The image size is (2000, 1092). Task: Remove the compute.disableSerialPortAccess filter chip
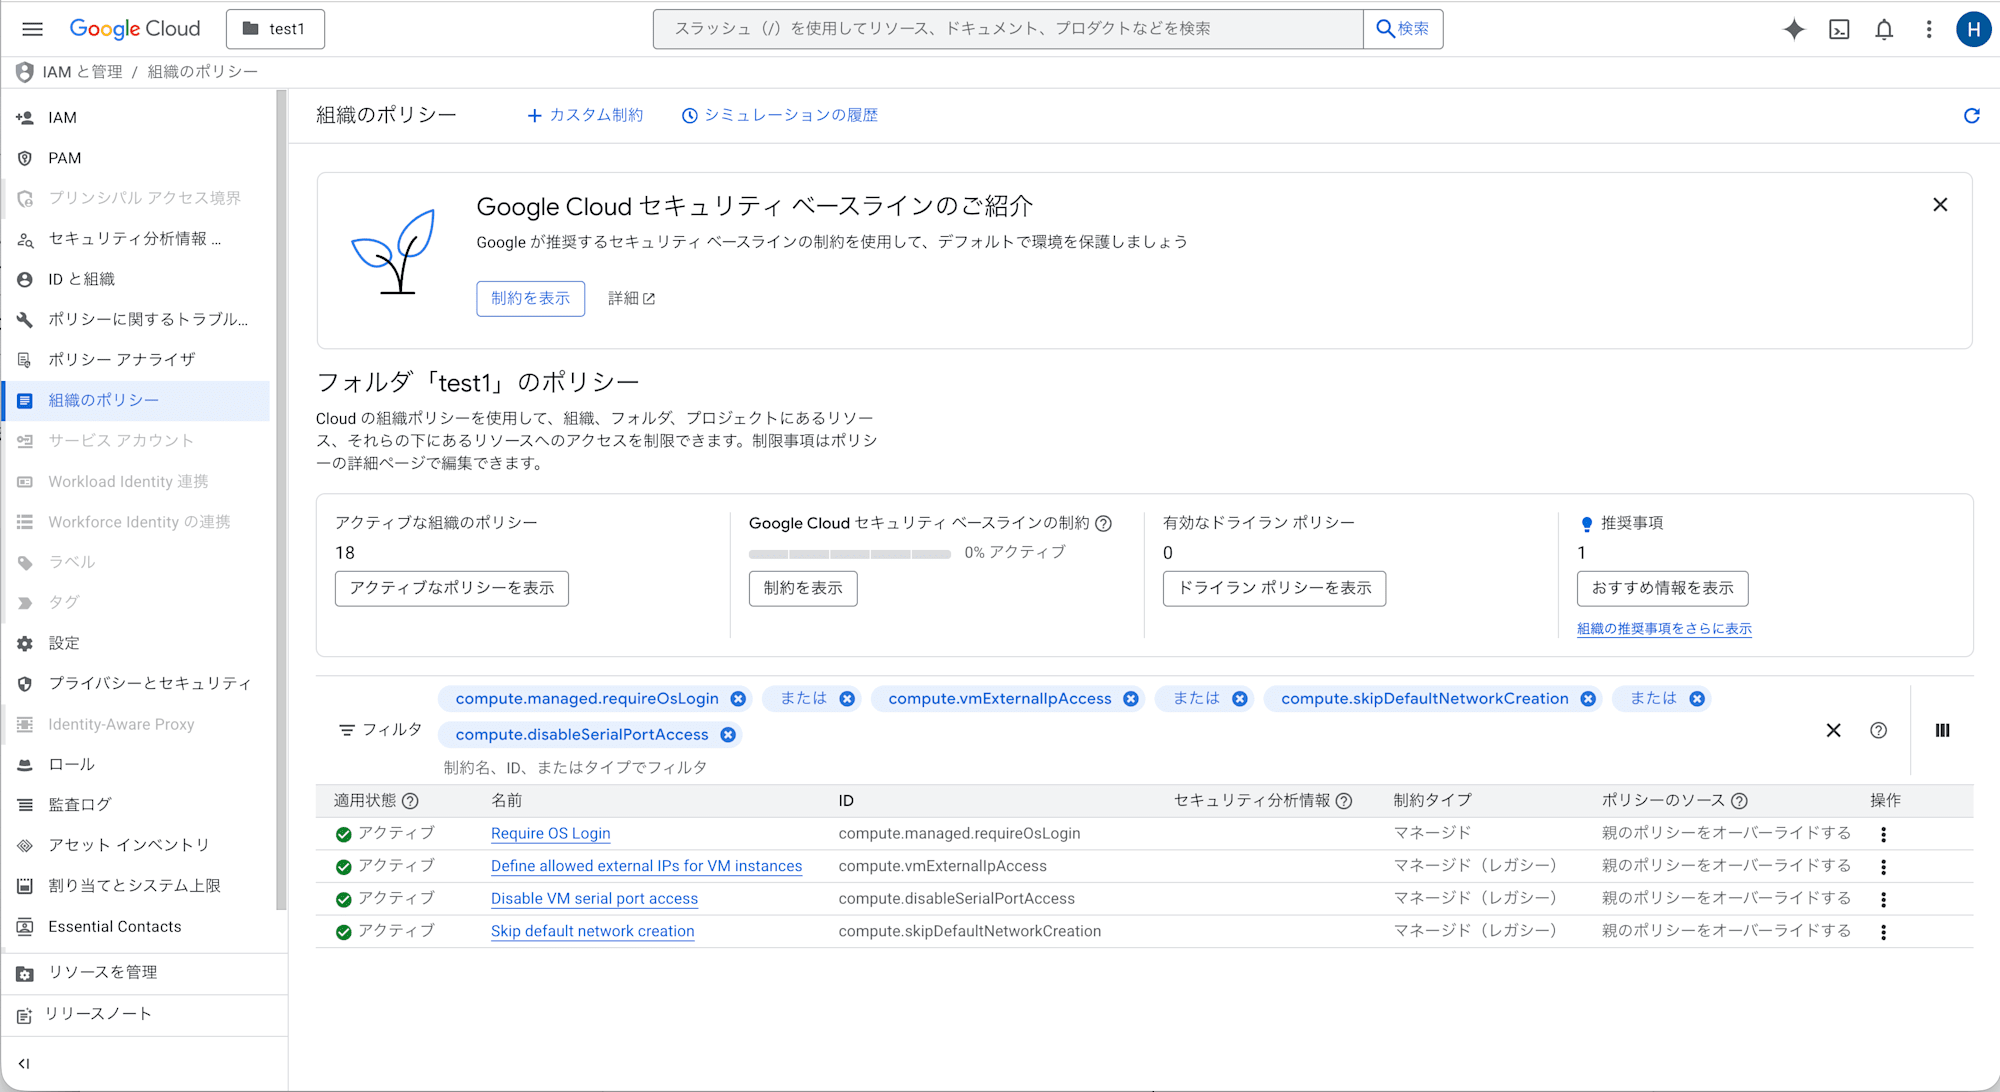[x=728, y=734]
